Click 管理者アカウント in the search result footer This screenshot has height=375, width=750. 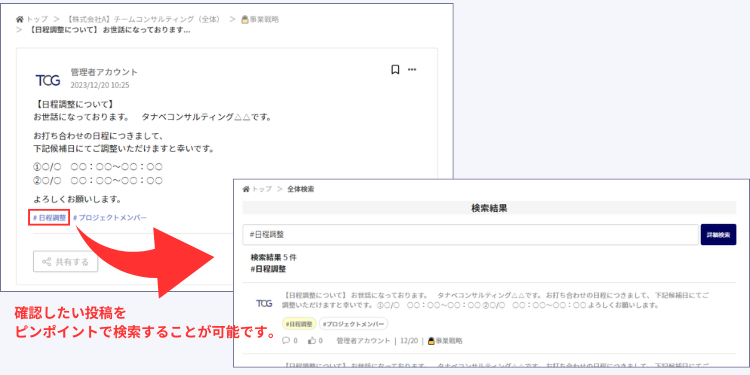click(x=364, y=341)
